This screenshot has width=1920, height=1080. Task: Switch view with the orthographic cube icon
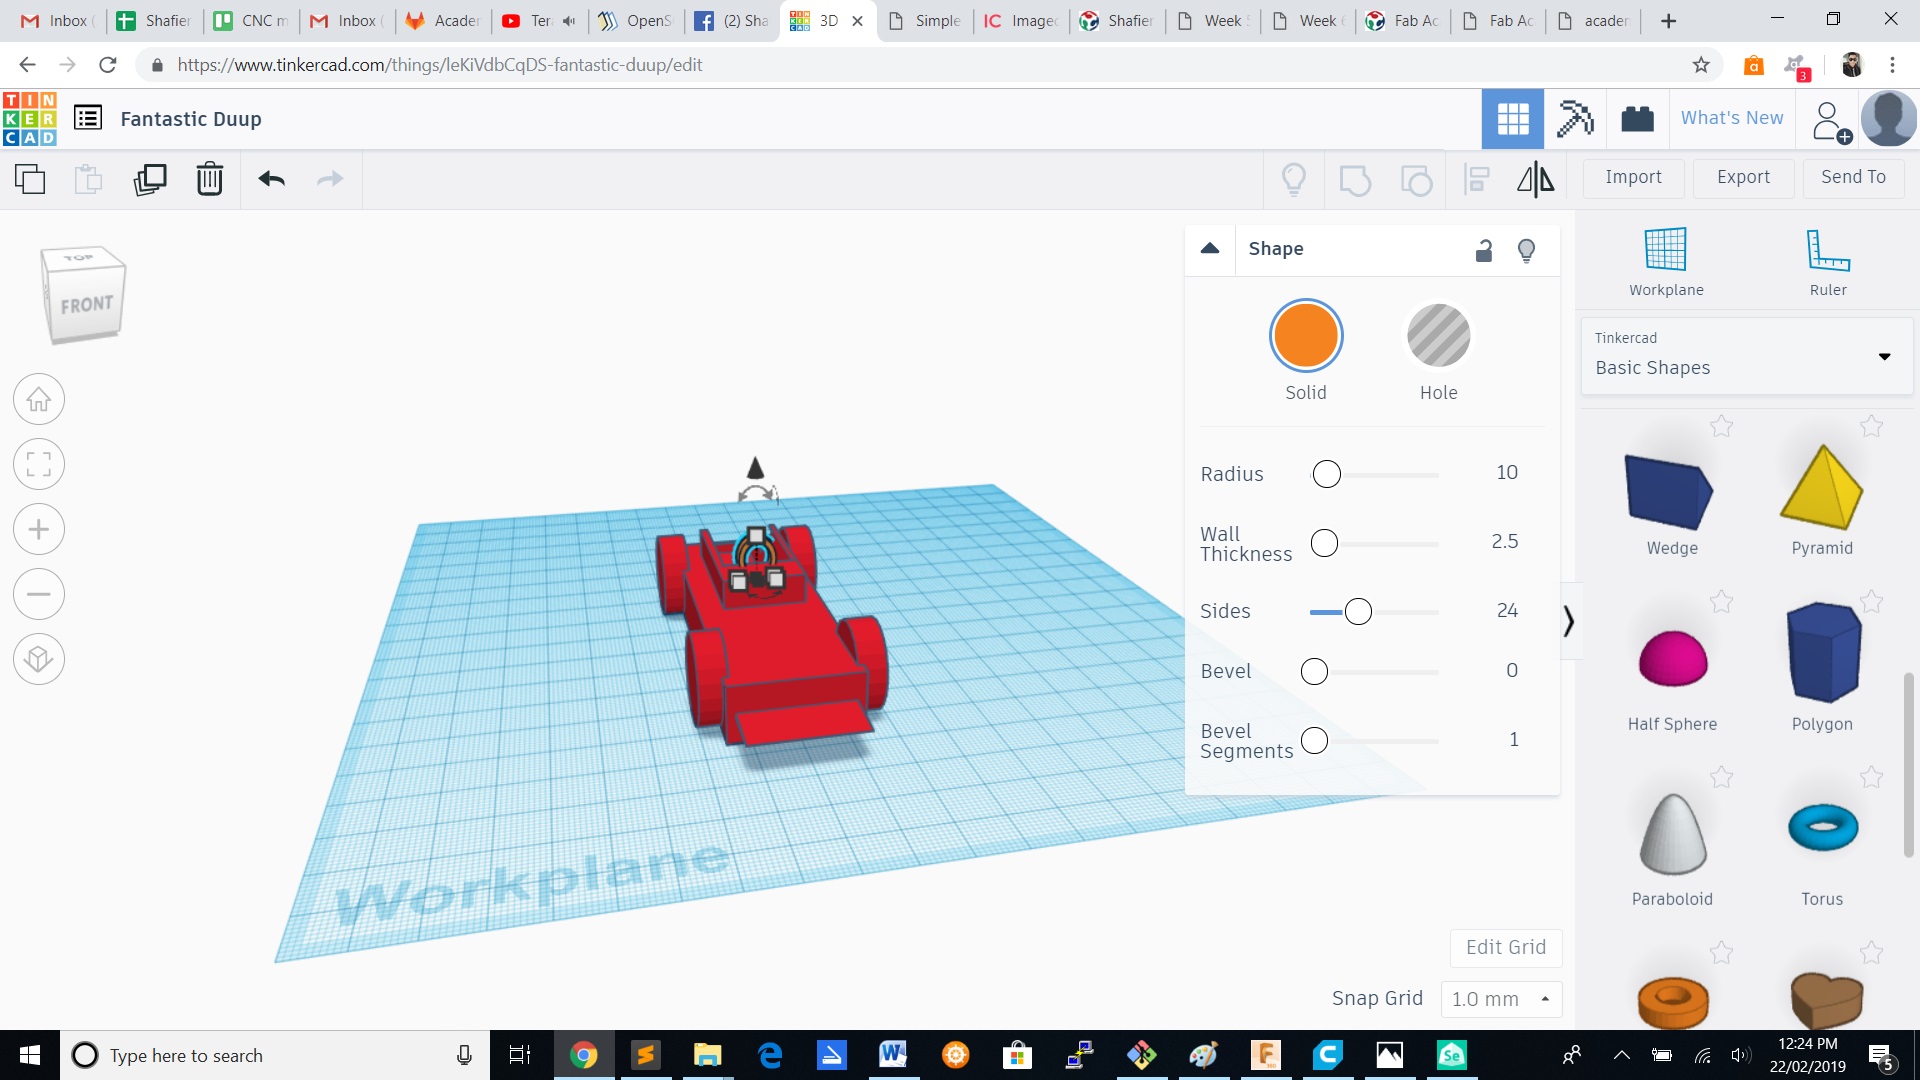(39, 659)
